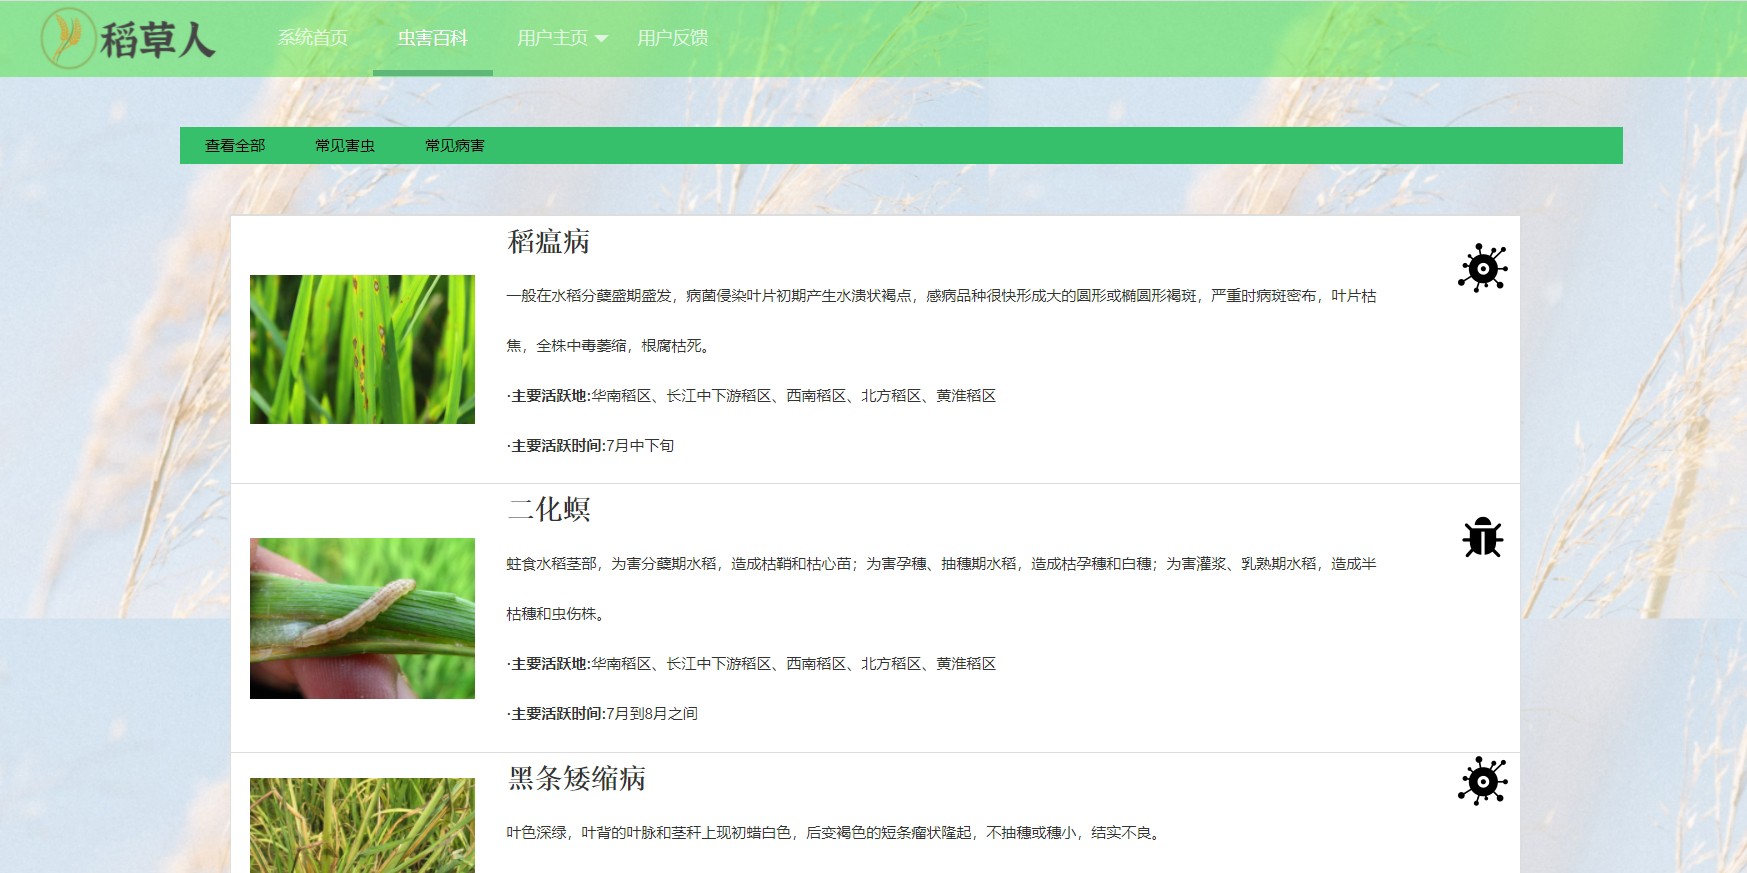Open the 用户反馈 nav item
This screenshot has height=873, width=1747.
pos(673,38)
